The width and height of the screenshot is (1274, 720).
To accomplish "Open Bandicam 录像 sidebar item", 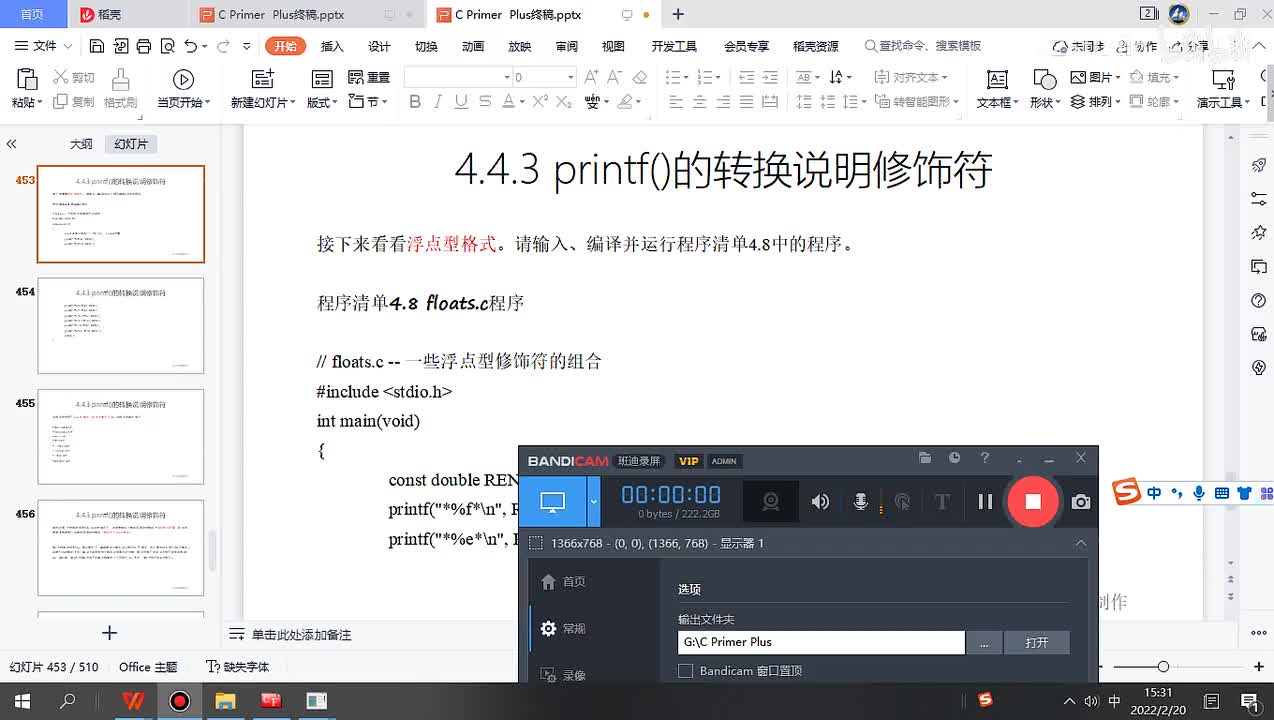I will (562, 675).
